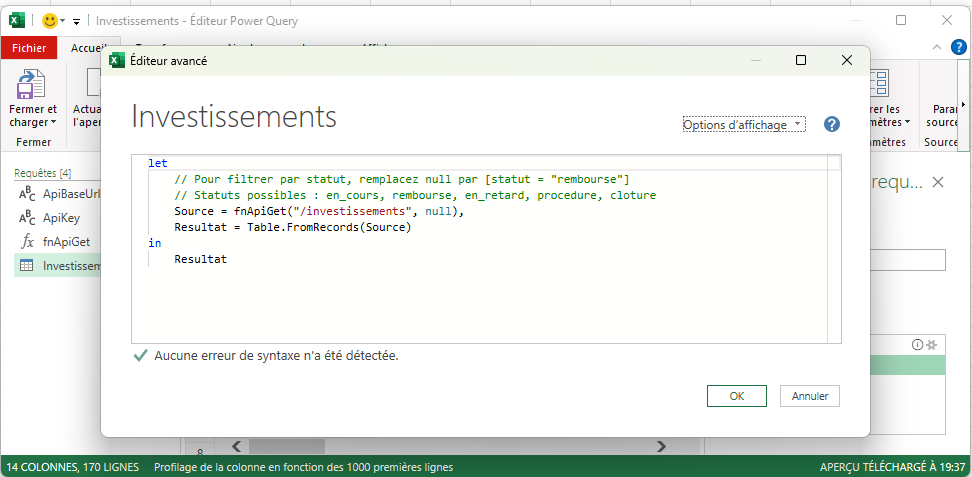Select the Investissements table query
The image size is (972, 477).
(57, 265)
